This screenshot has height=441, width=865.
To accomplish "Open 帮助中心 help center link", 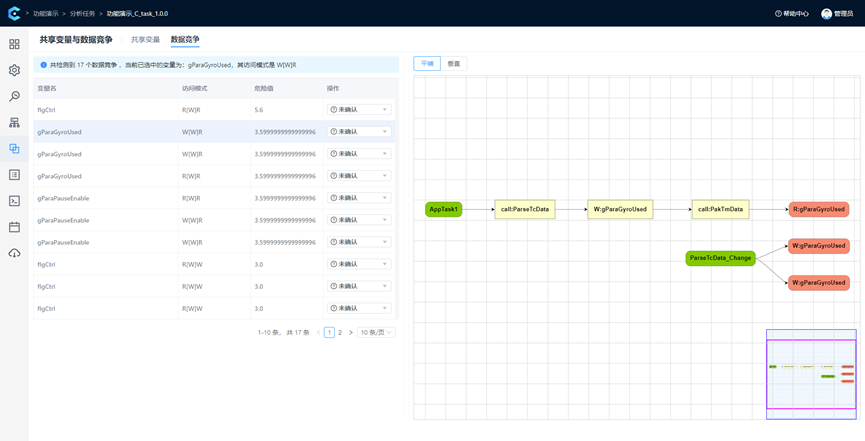I will tap(792, 14).
